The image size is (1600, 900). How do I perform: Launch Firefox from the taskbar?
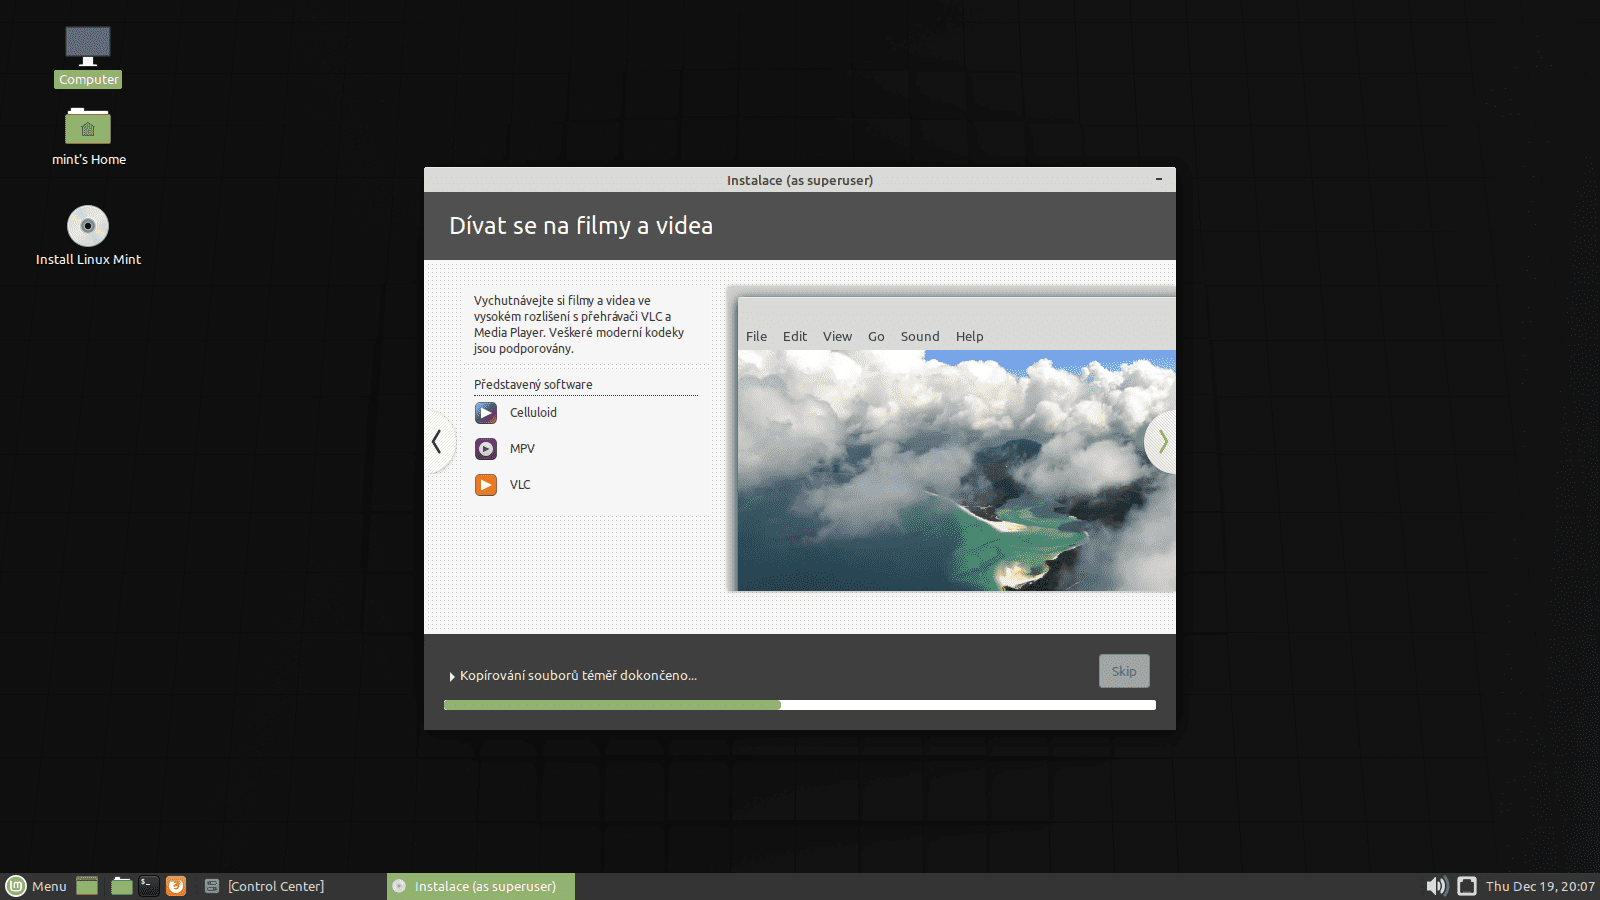(176, 886)
